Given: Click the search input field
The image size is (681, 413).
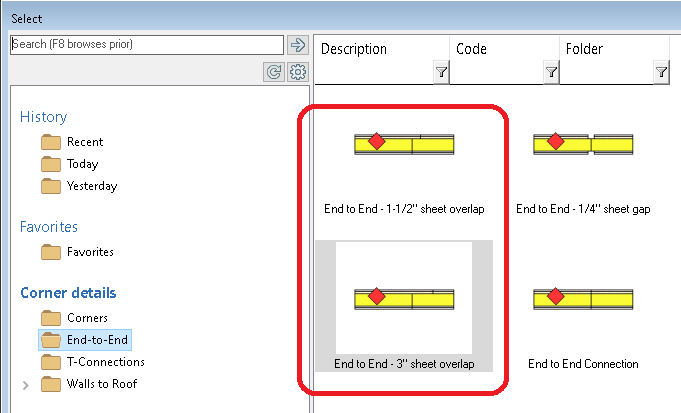Looking at the screenshot, I should click(146, 45).
